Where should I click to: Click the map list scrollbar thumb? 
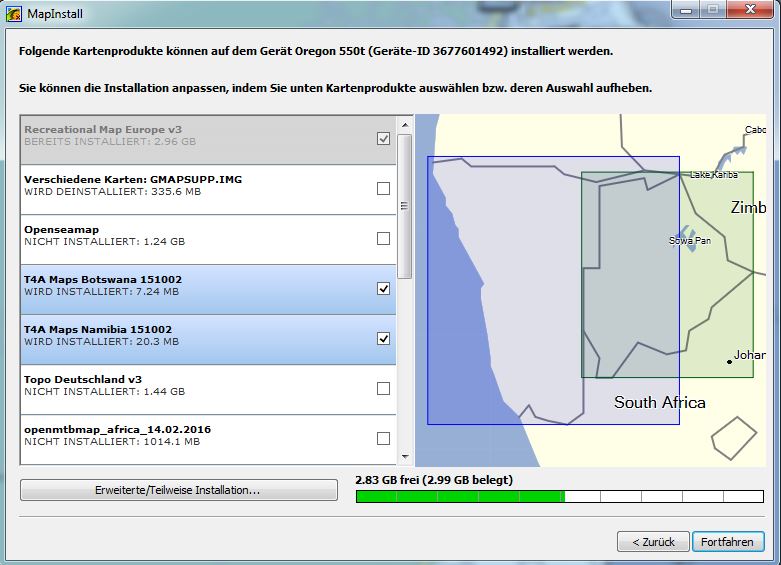(405, 206)
